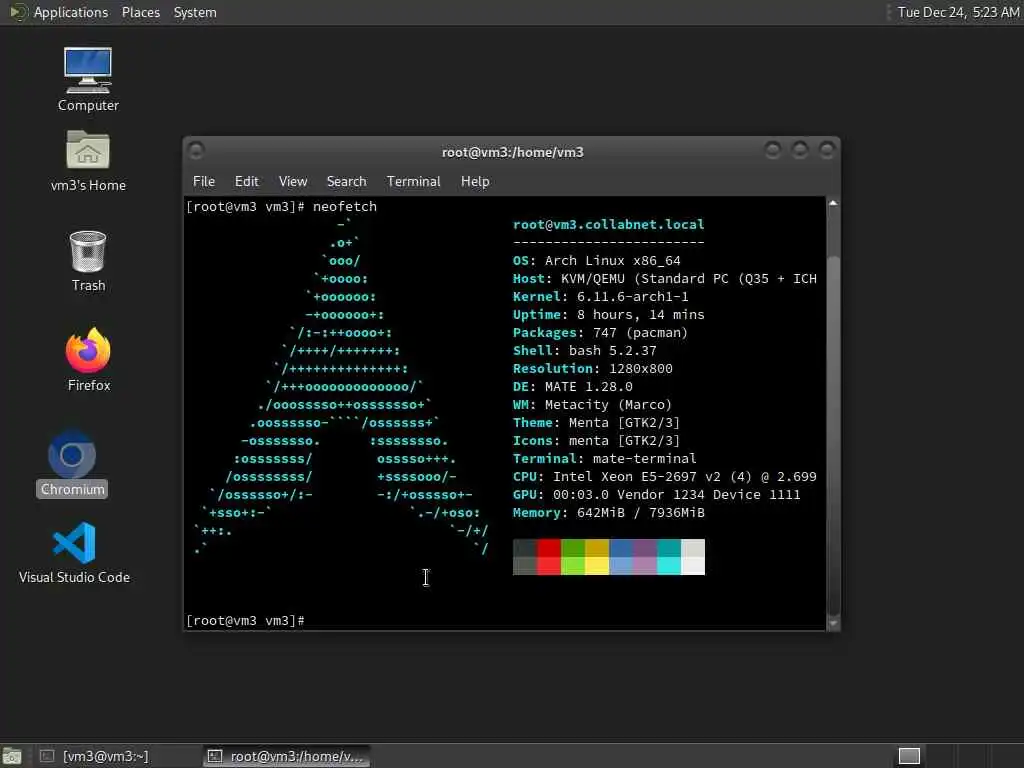Click the terminal scrollbar down arrow

(x=833, y=623)
